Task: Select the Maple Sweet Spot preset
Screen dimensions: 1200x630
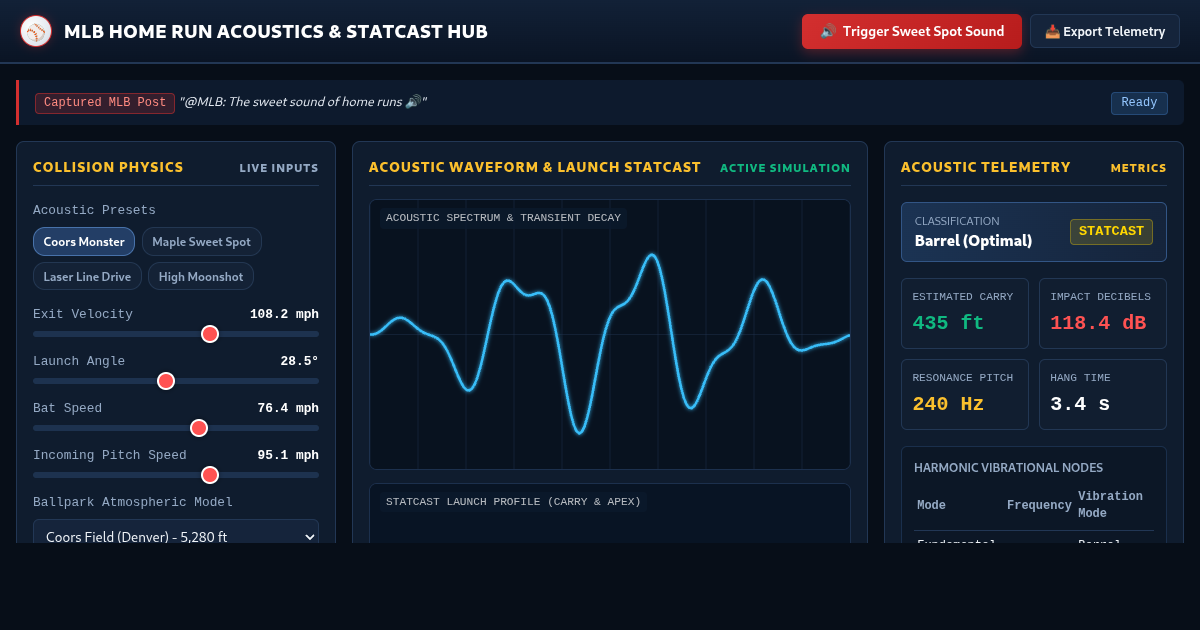Action: click(202, 242)
